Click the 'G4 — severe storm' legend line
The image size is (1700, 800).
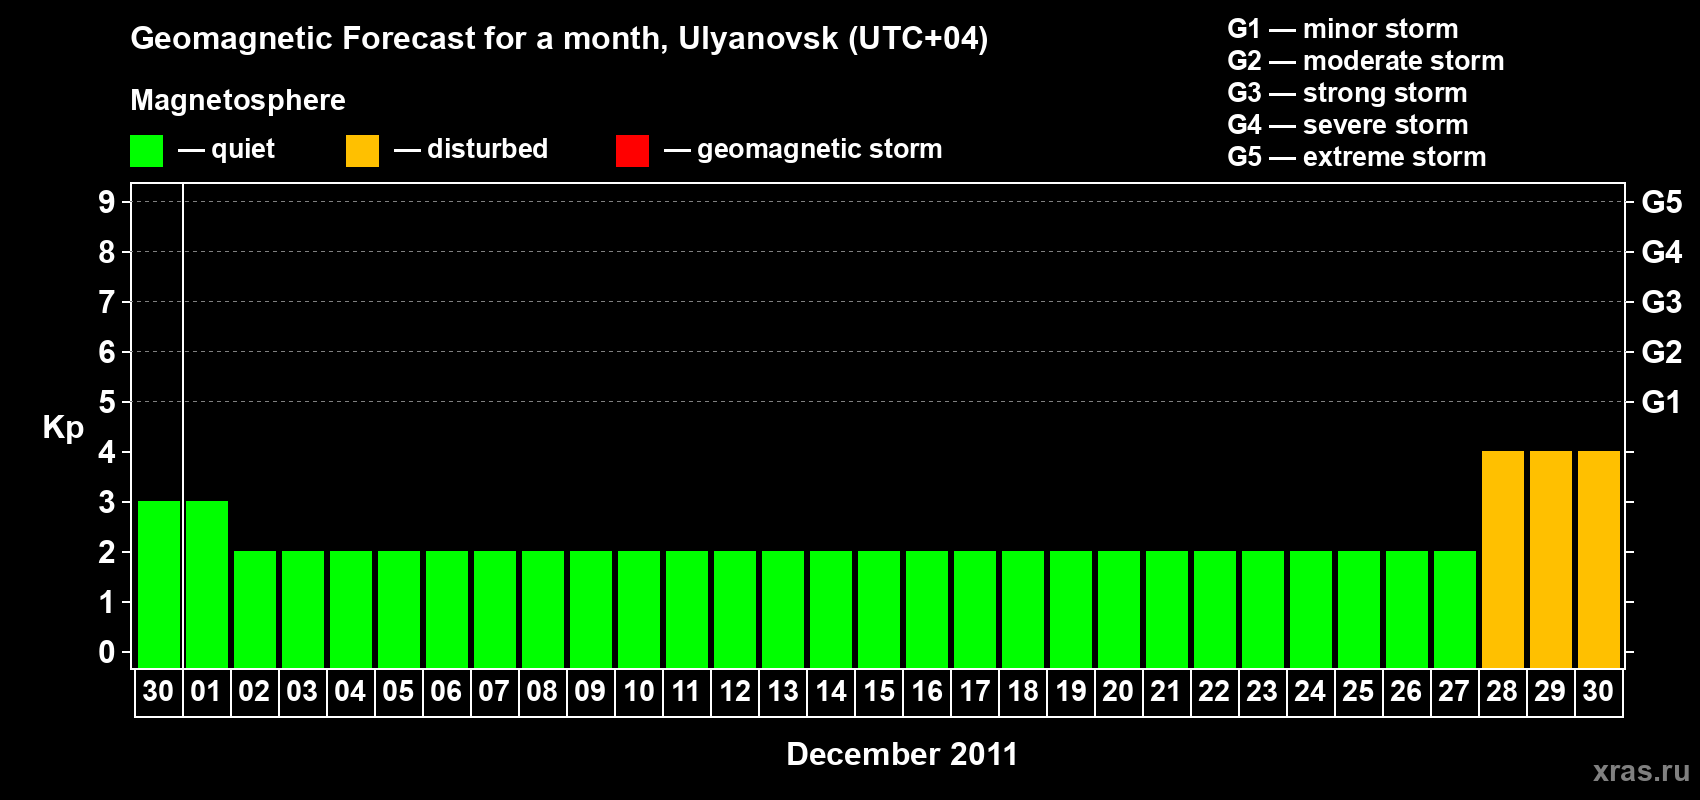tap(1347, 125)
